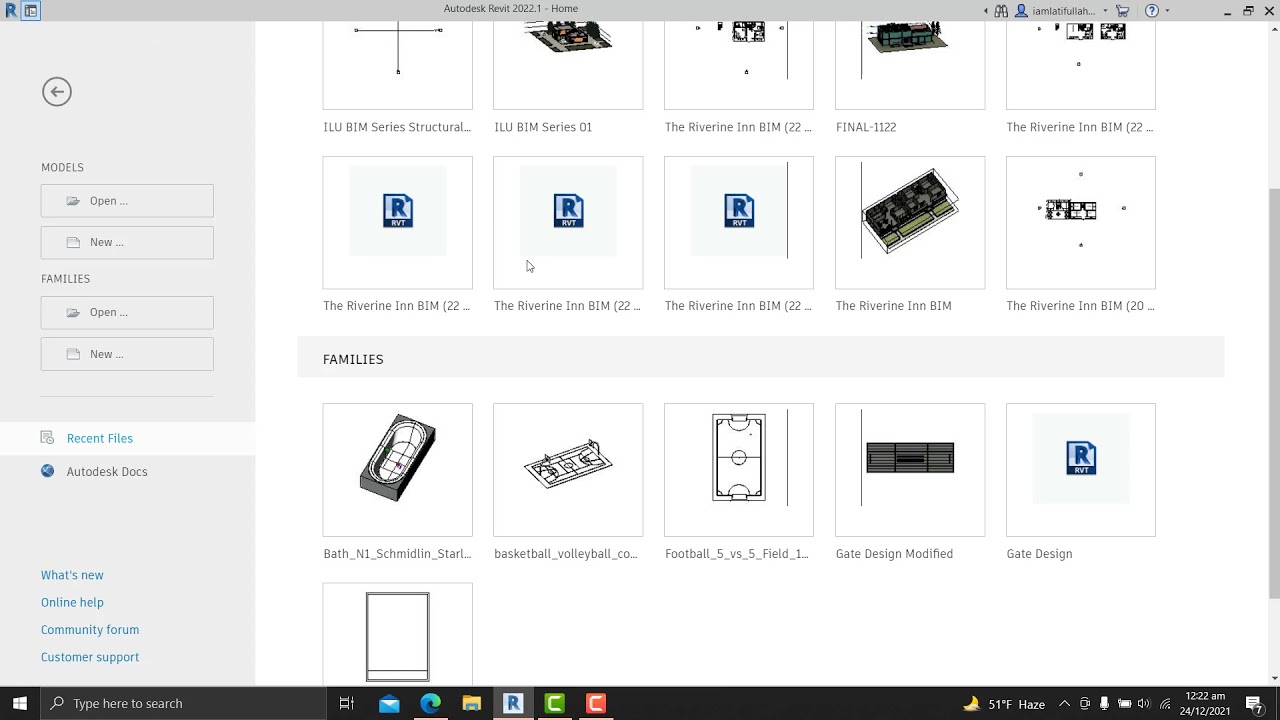The width and height of the screenshot is (1280, 720).
Task: Open the notification center icon
Action: point(1255,703)
